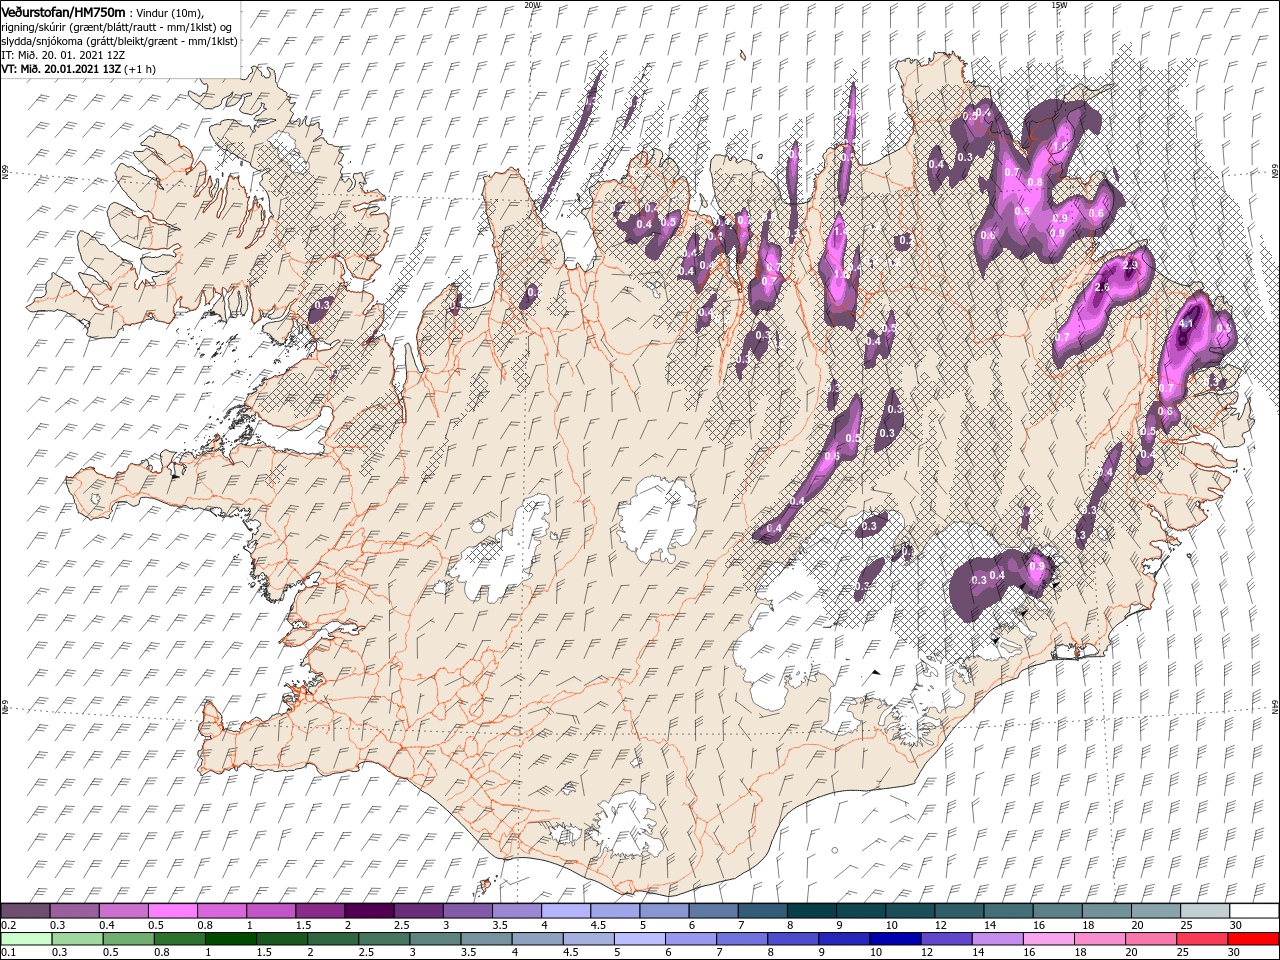1280x960 pixels.
Task: Click the bright red bottom-row swatch after 30
Action: click(1252, 939)
